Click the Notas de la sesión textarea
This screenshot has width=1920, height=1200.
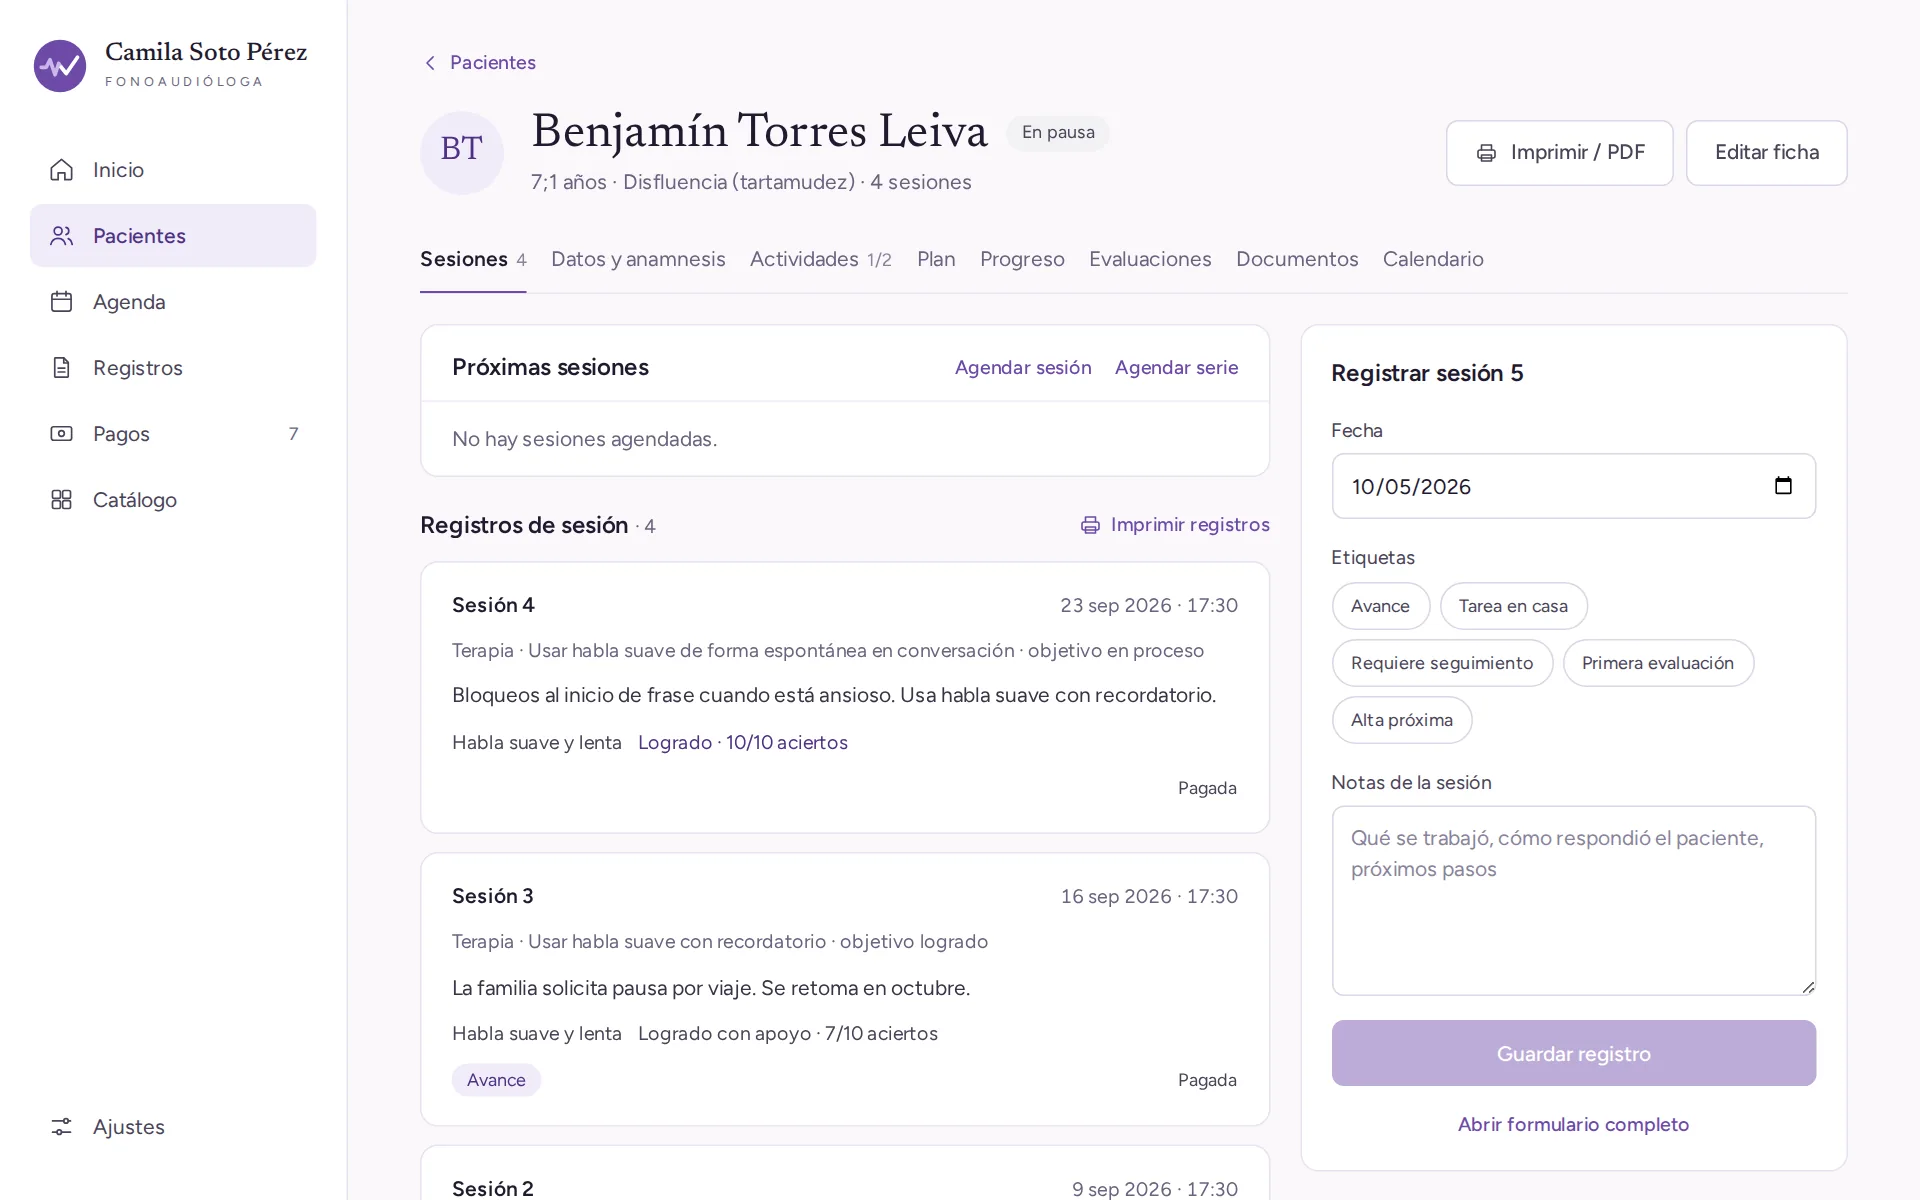click(x=1573, y=901)
